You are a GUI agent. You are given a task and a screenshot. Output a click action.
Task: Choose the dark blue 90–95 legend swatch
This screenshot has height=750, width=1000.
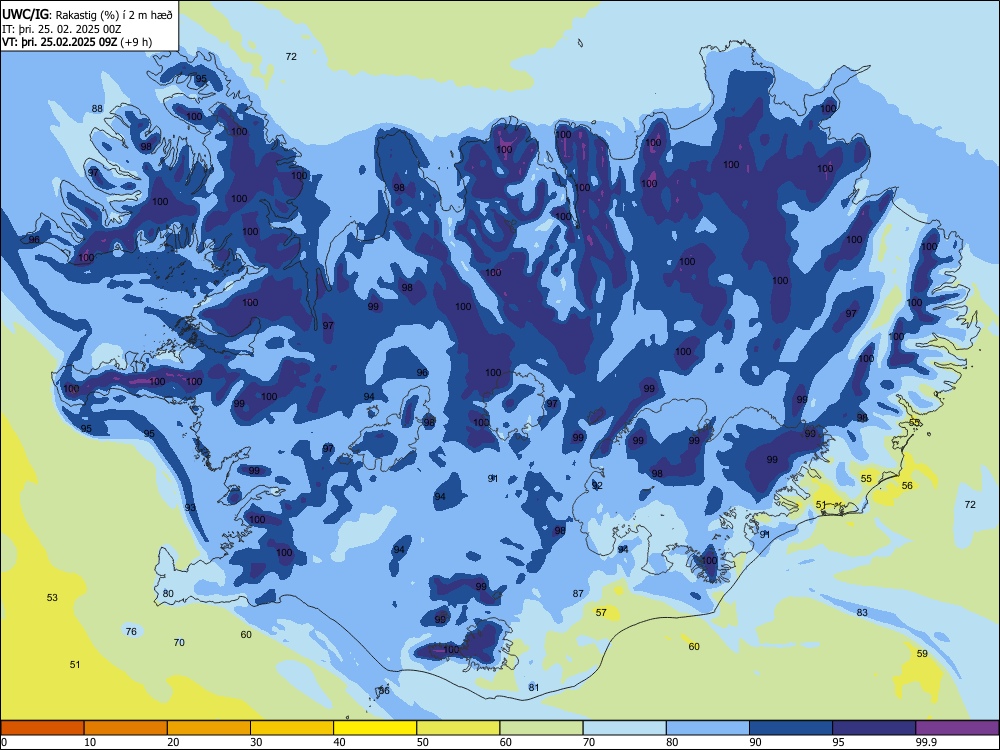coord(791,728)
